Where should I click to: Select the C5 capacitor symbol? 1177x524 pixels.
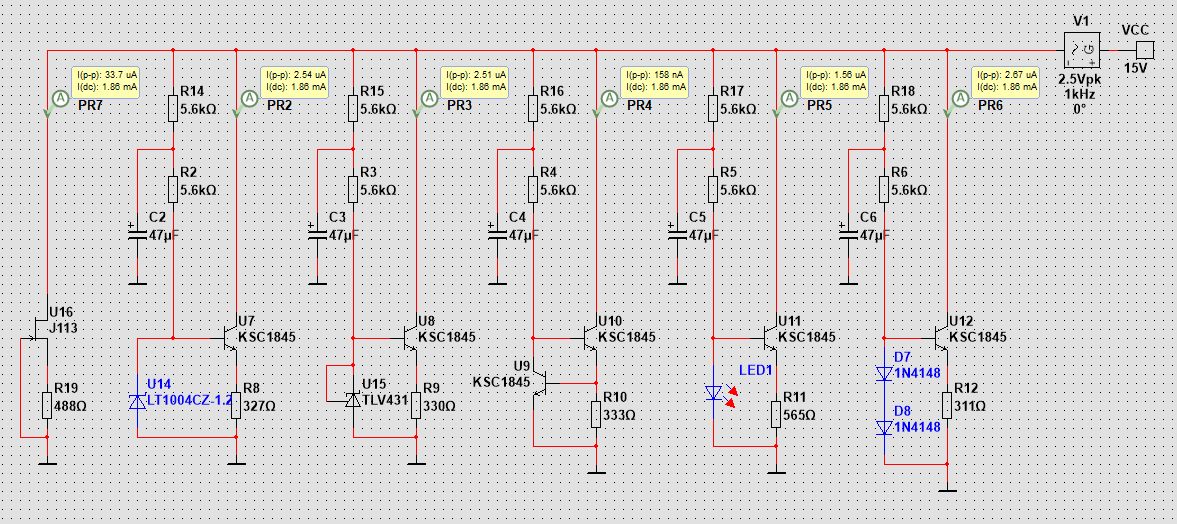point(678,235)
